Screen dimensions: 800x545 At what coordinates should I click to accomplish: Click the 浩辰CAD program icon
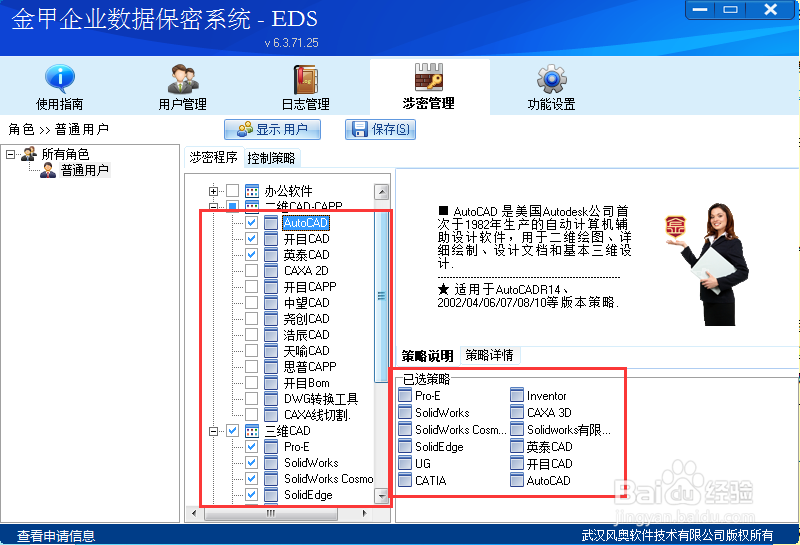tap(271, 335)
